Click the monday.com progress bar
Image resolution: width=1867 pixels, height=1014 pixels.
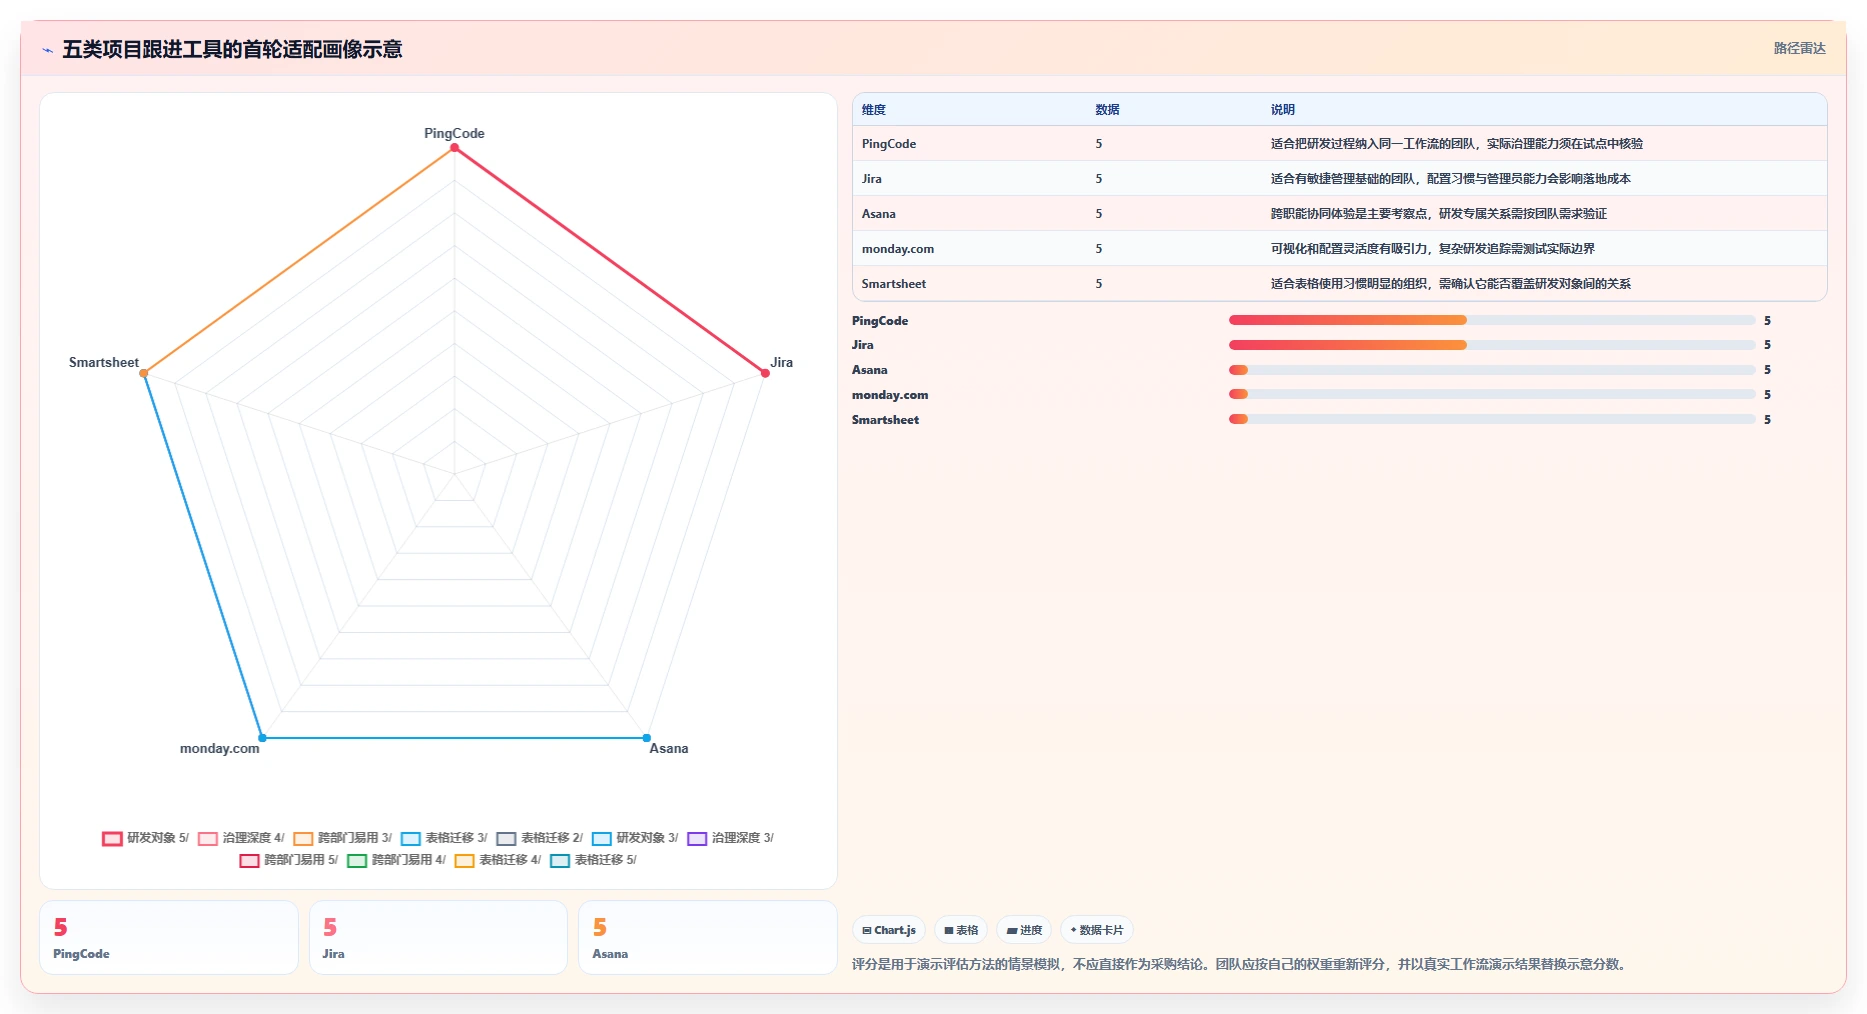tap(1492, 394)
